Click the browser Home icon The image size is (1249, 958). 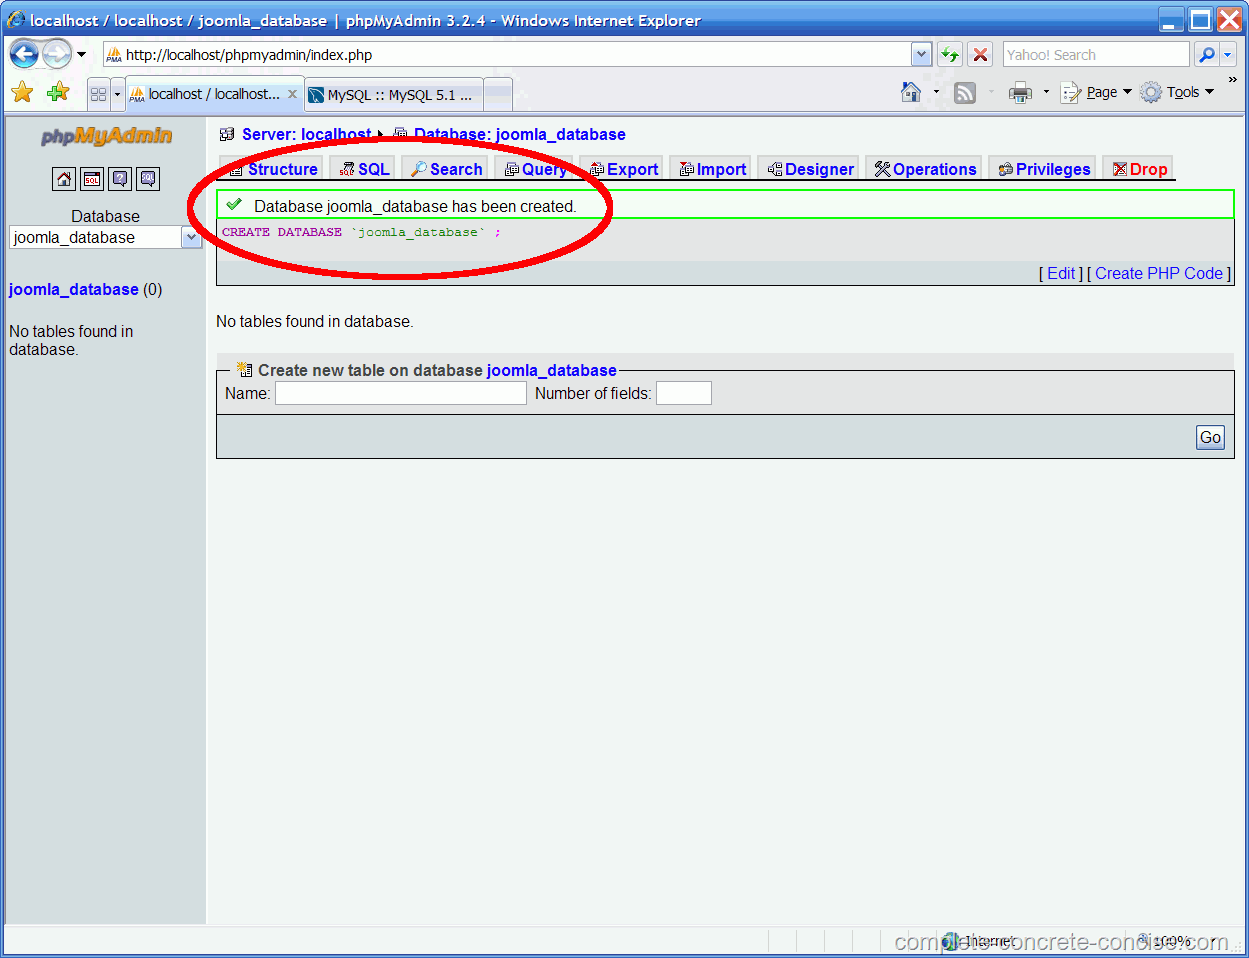[911, 92]
